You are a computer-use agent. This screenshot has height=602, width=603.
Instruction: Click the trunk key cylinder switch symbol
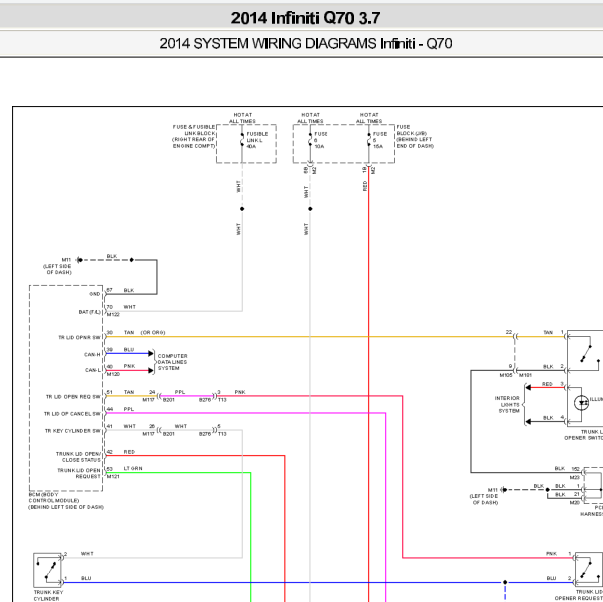tap(48, 570)
